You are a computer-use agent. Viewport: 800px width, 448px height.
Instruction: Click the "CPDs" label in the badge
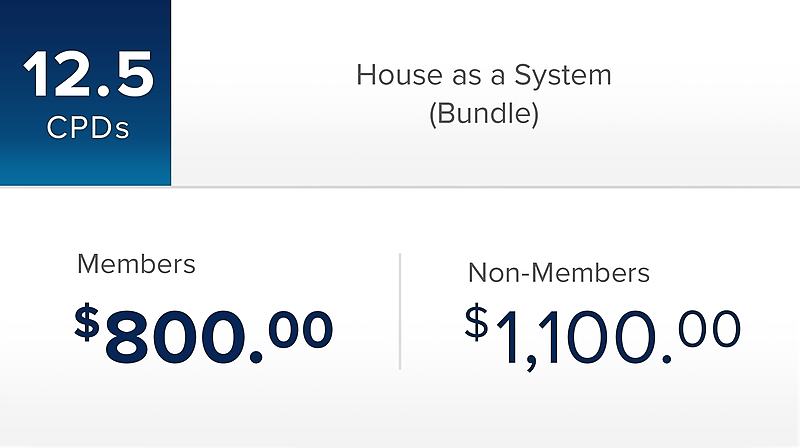[x=88, y=130]
